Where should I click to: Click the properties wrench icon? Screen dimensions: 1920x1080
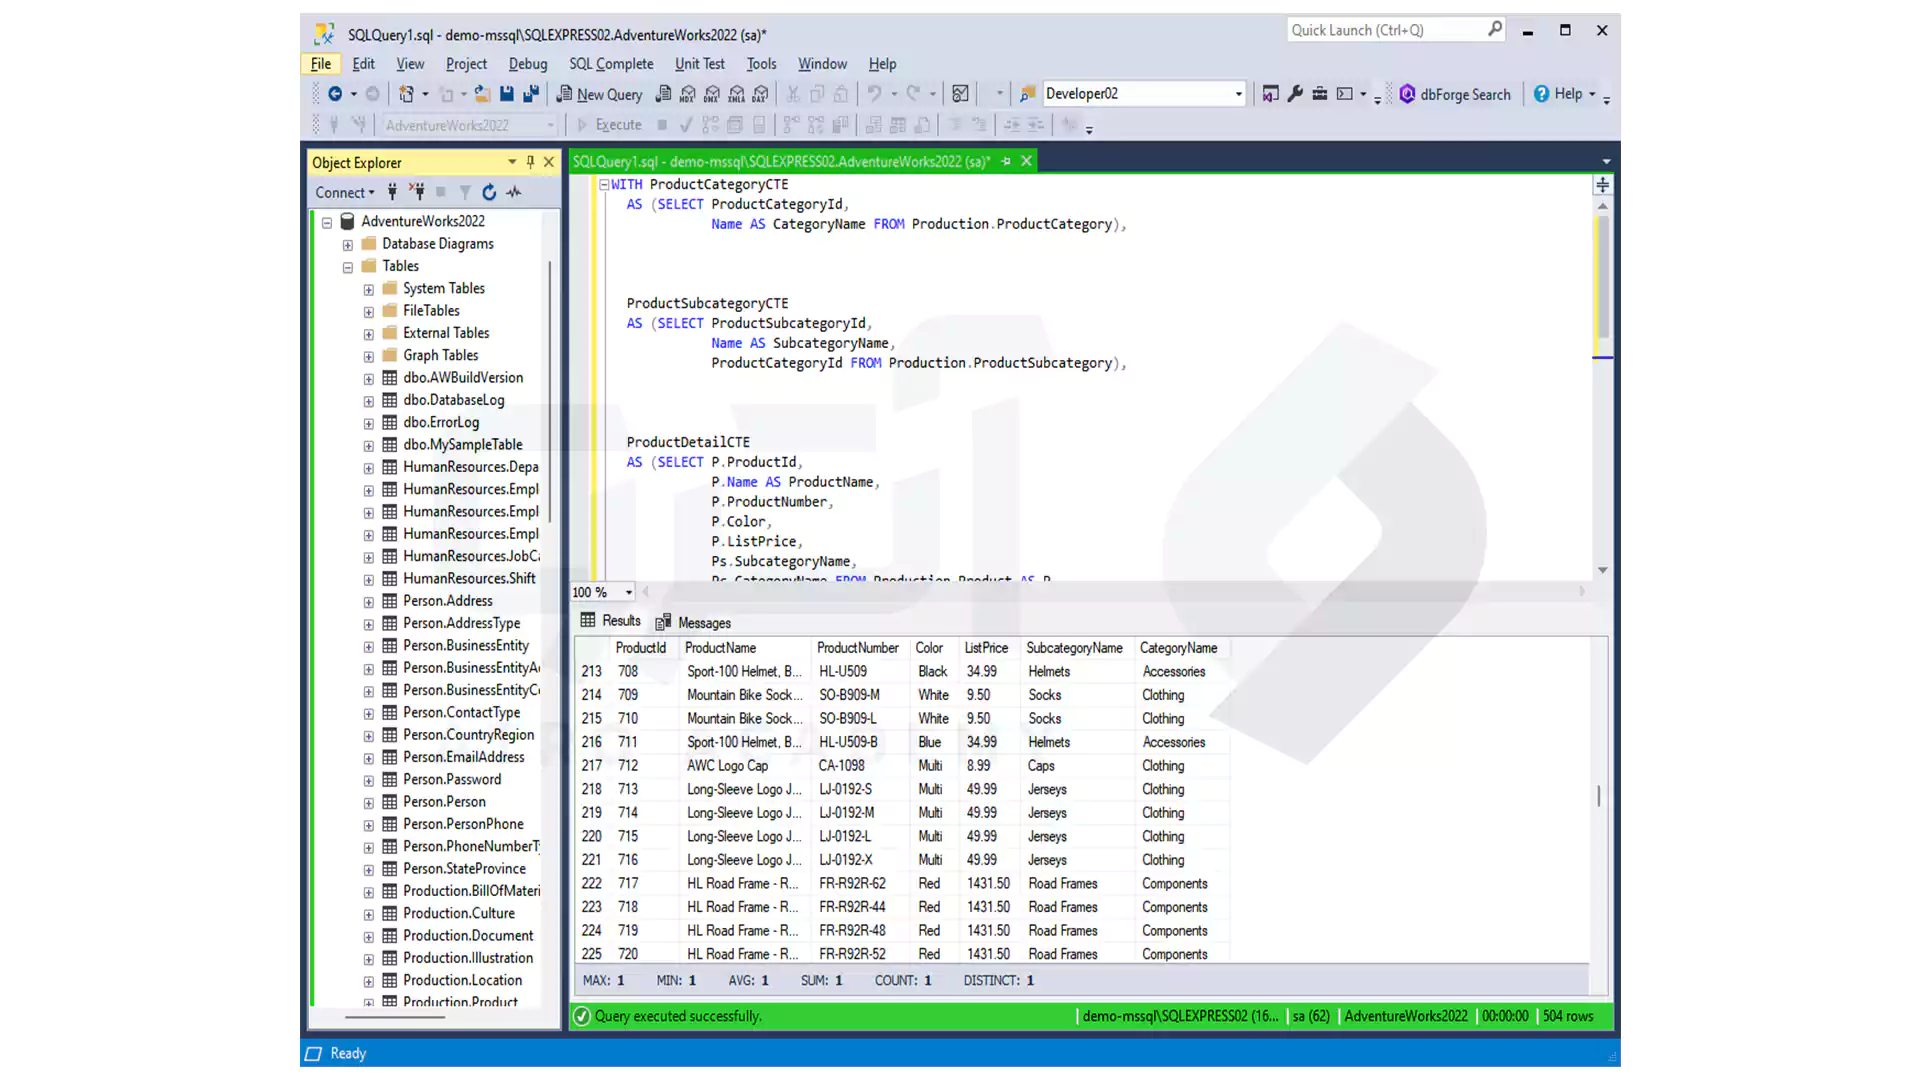pyautogui.click(x=1295, y=94)
